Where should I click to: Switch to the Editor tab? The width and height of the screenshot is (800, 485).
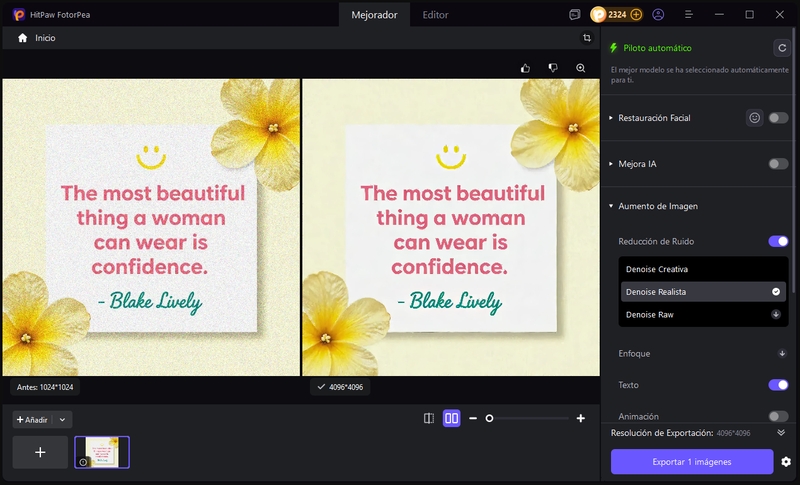point(435,15)
